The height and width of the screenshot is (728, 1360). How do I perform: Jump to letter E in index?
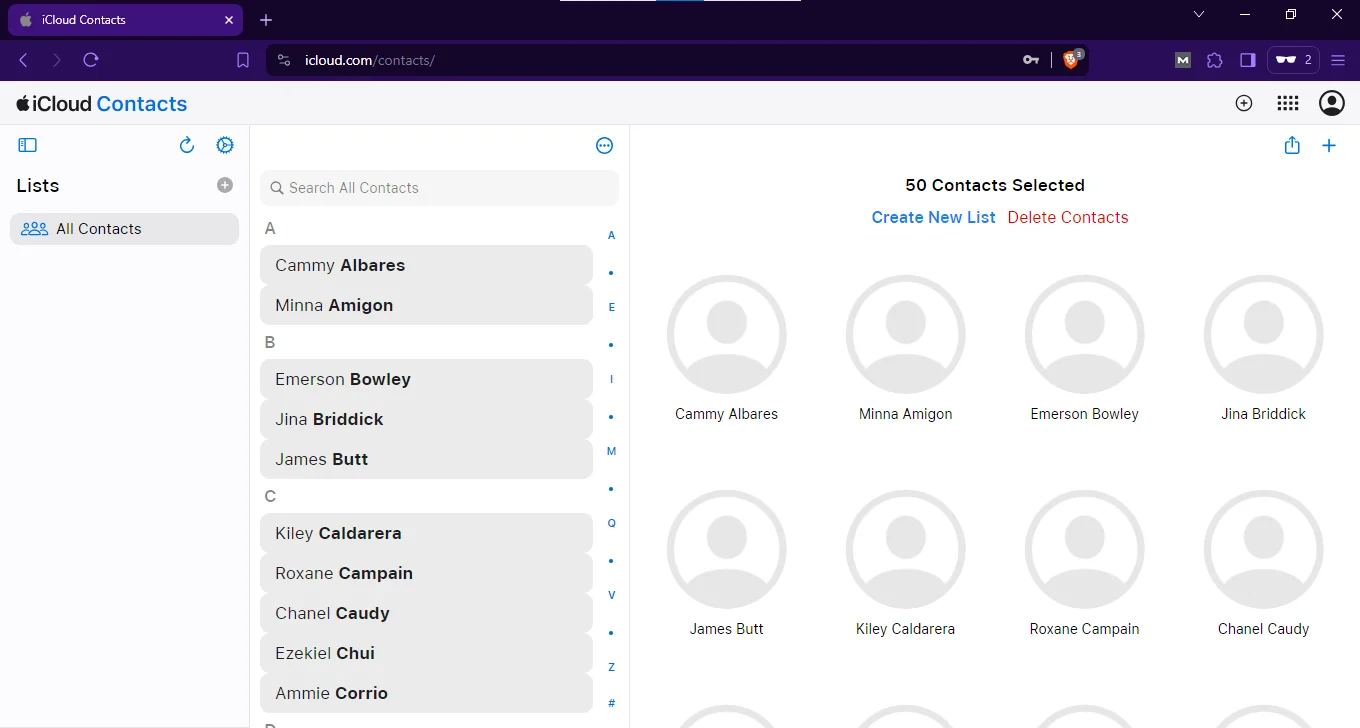[612, 307]
